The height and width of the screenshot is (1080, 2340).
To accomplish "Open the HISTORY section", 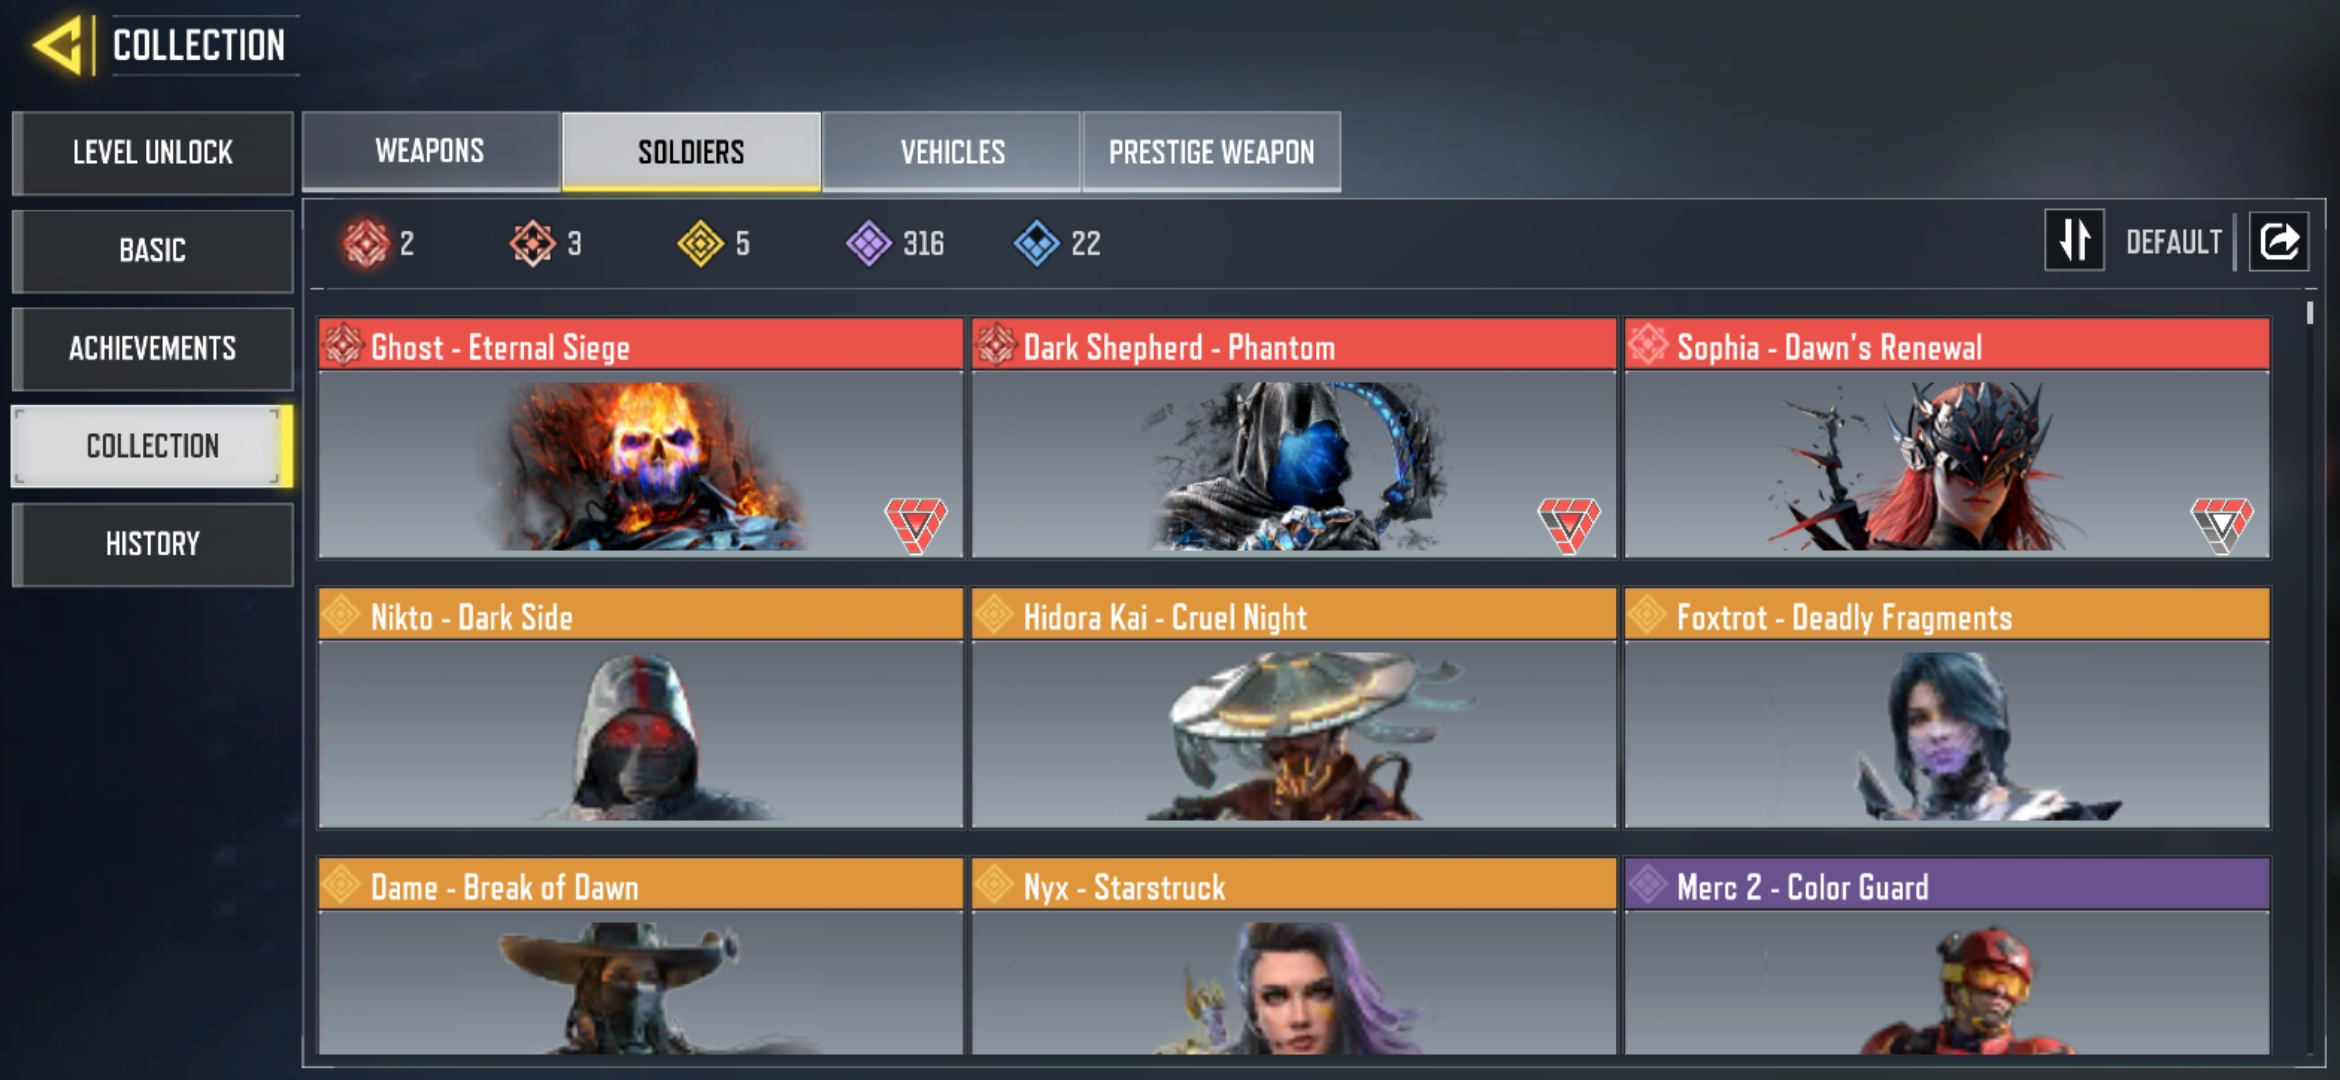I will pos(152,544).
